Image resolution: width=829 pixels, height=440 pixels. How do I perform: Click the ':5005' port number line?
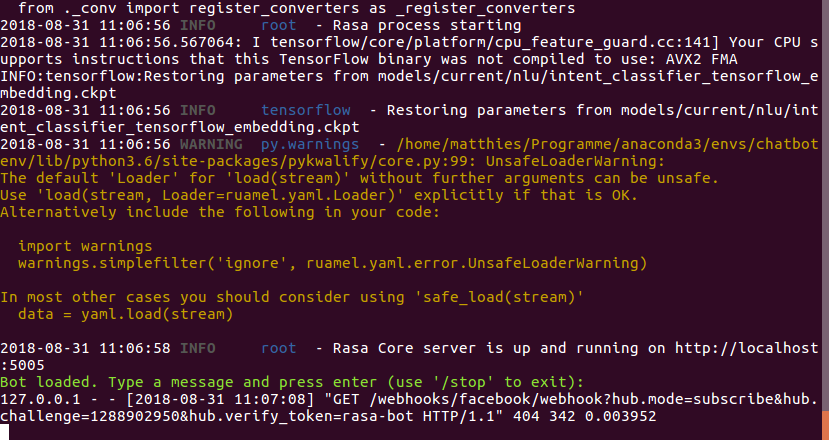click(22, 365)
